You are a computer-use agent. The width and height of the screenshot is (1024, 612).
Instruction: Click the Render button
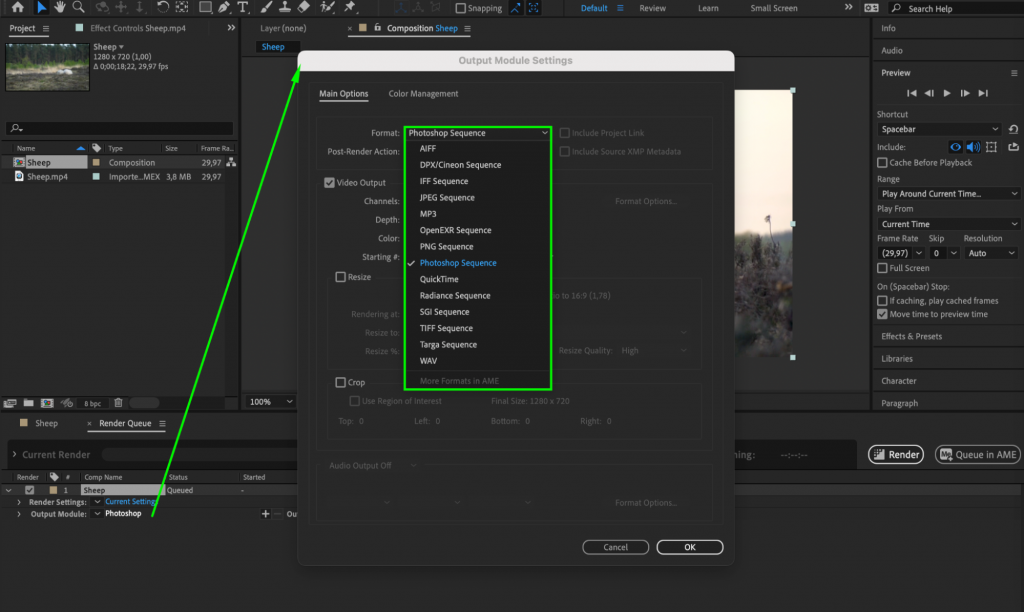[x=895, y=454]
